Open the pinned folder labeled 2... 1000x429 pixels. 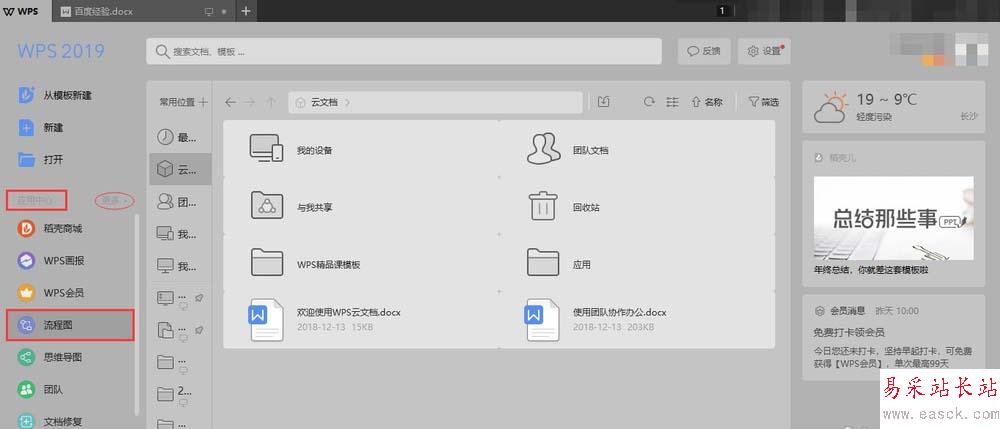point(180,395)
